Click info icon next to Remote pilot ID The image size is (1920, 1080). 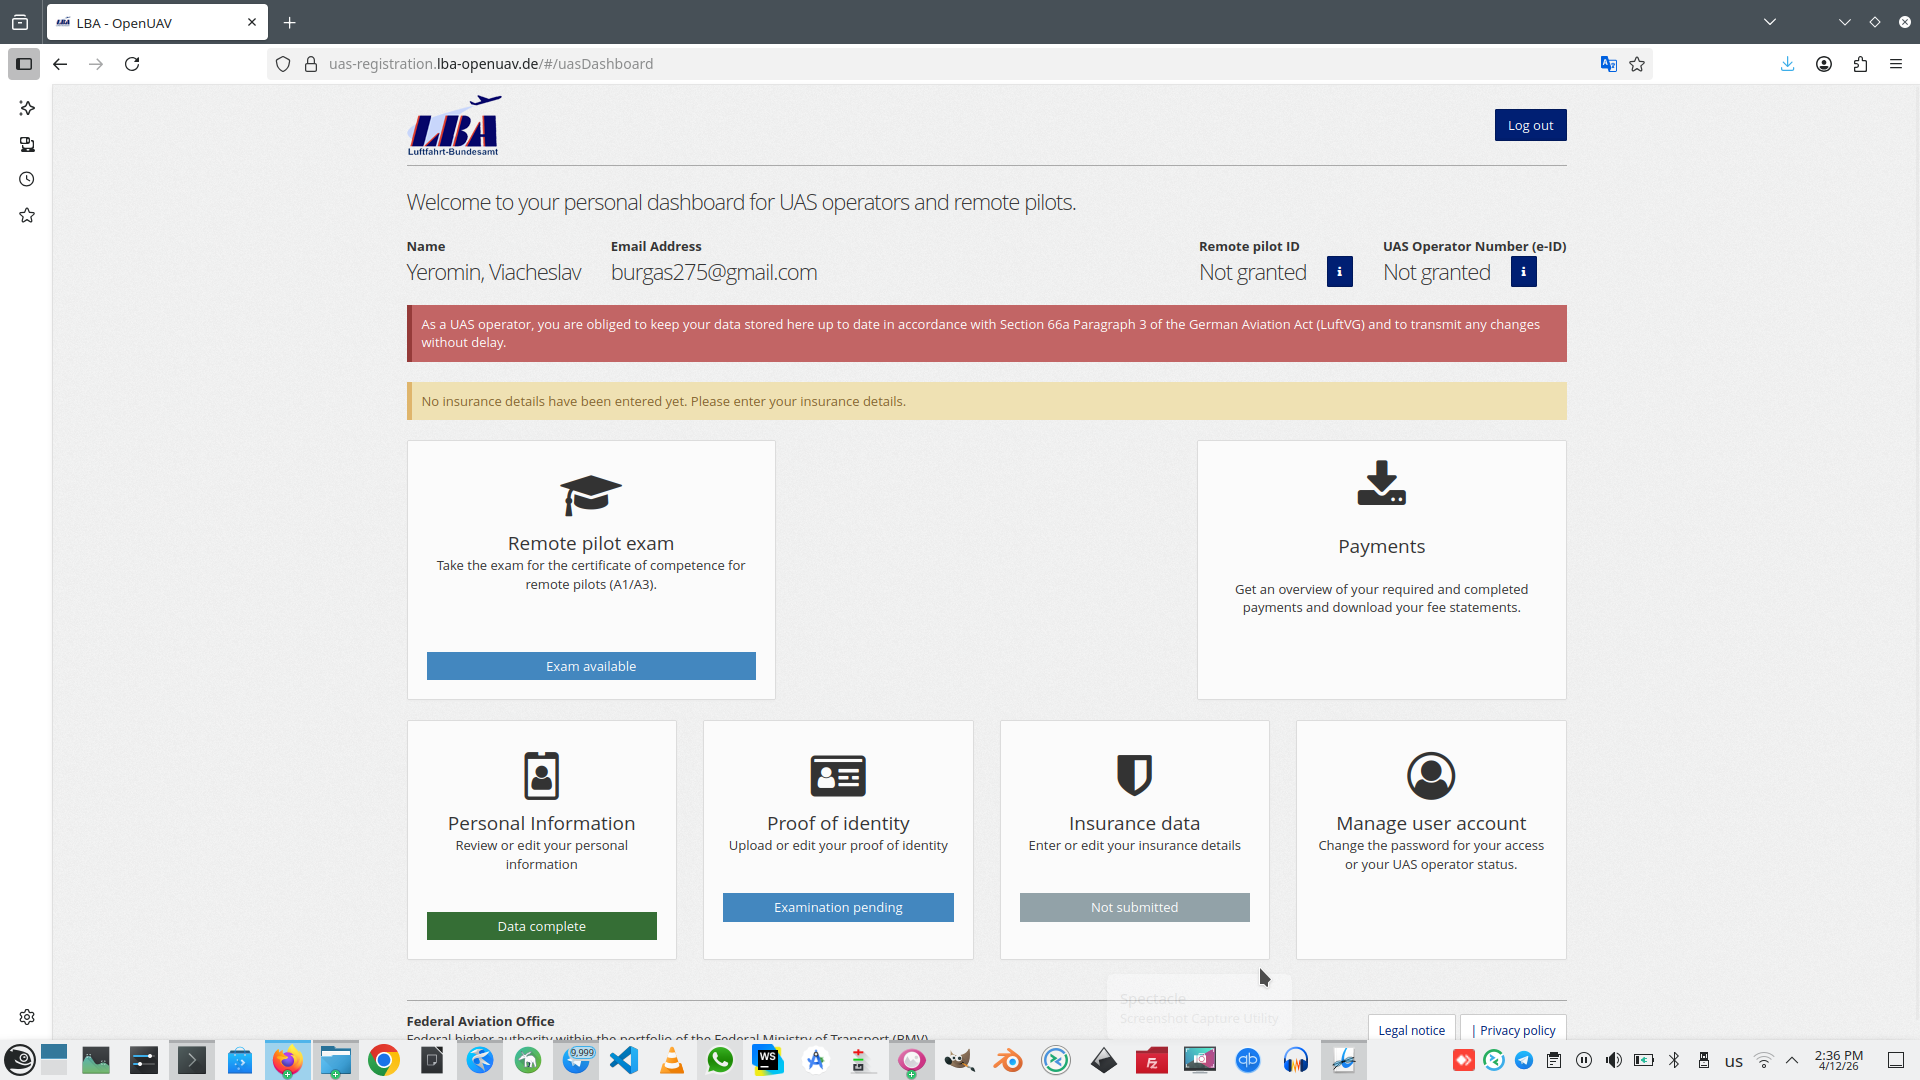(1339, 272)
